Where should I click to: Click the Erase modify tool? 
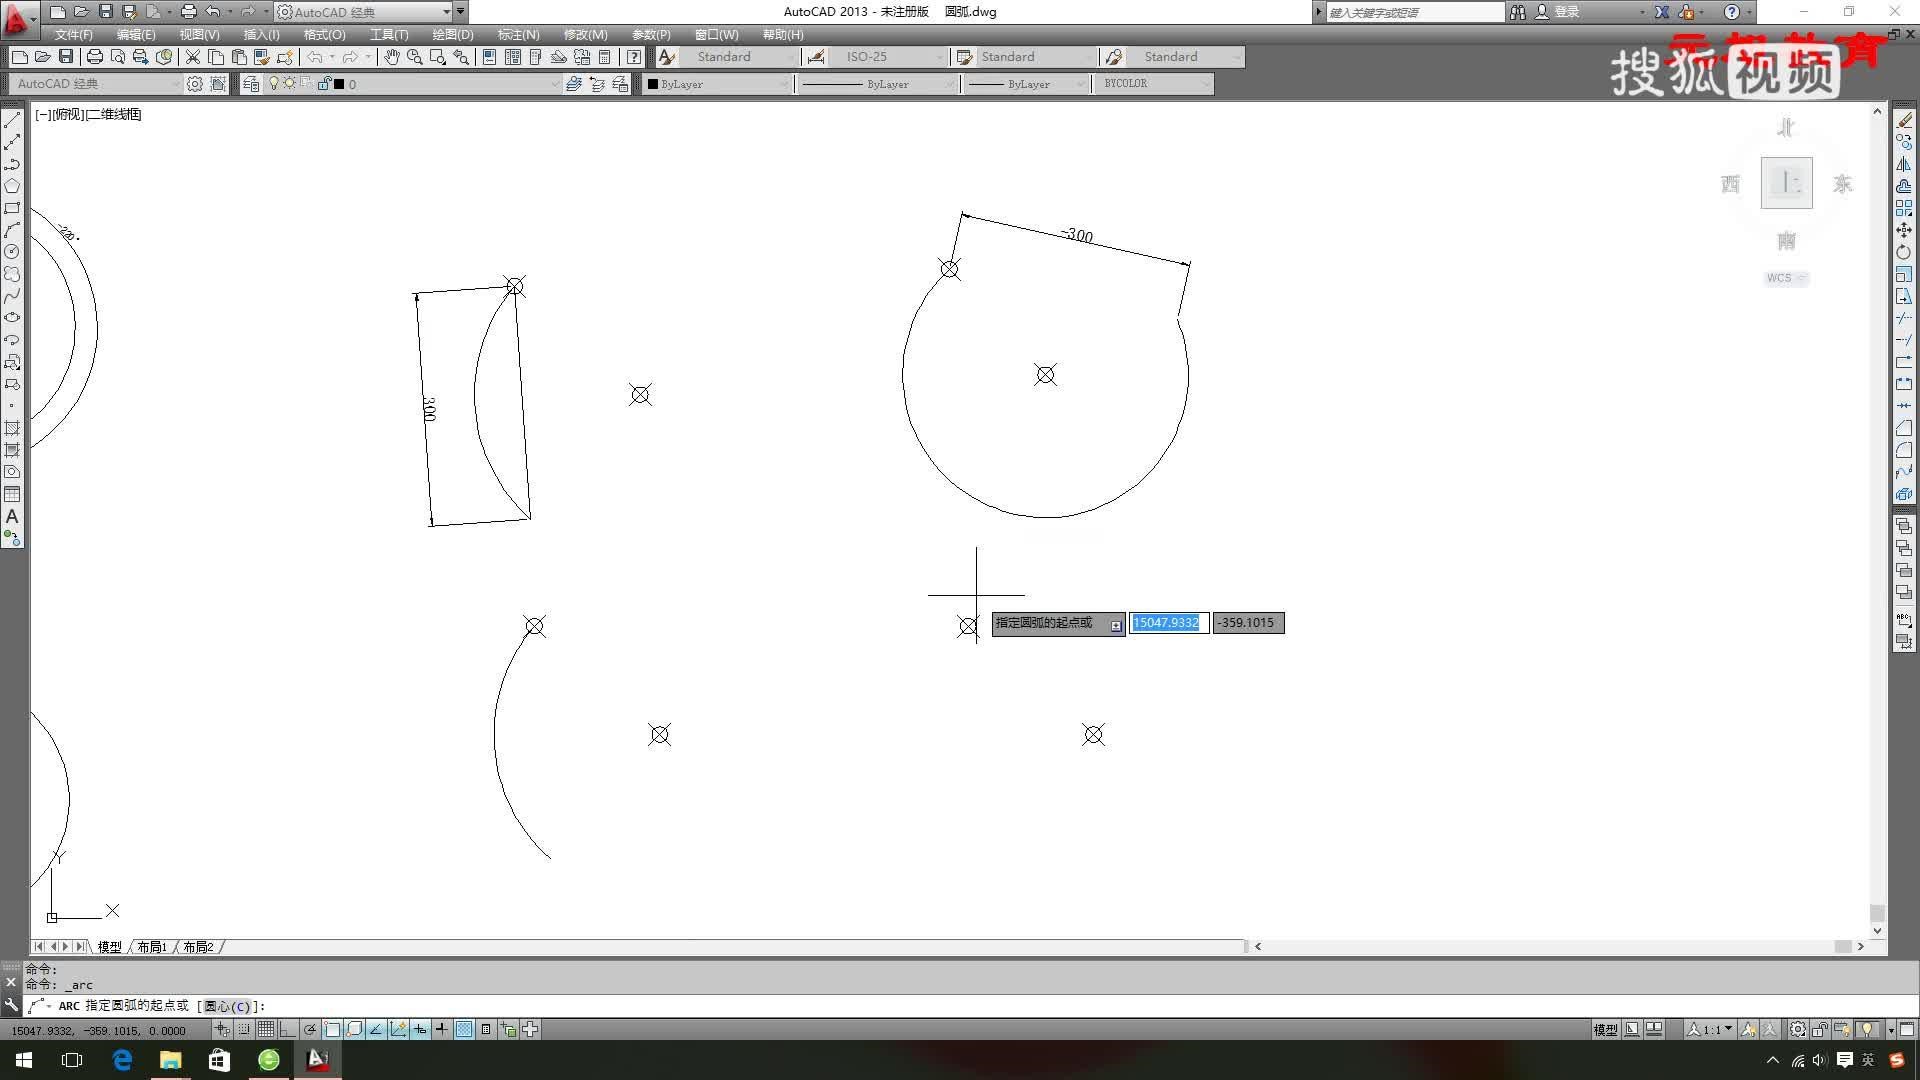[1904, 120]
